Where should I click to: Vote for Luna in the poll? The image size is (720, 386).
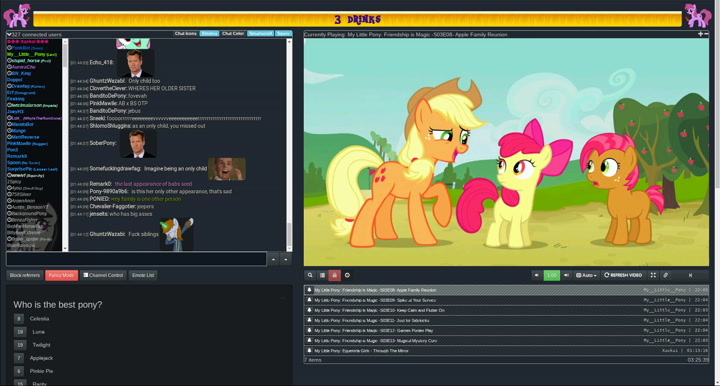tap(20, 332)
